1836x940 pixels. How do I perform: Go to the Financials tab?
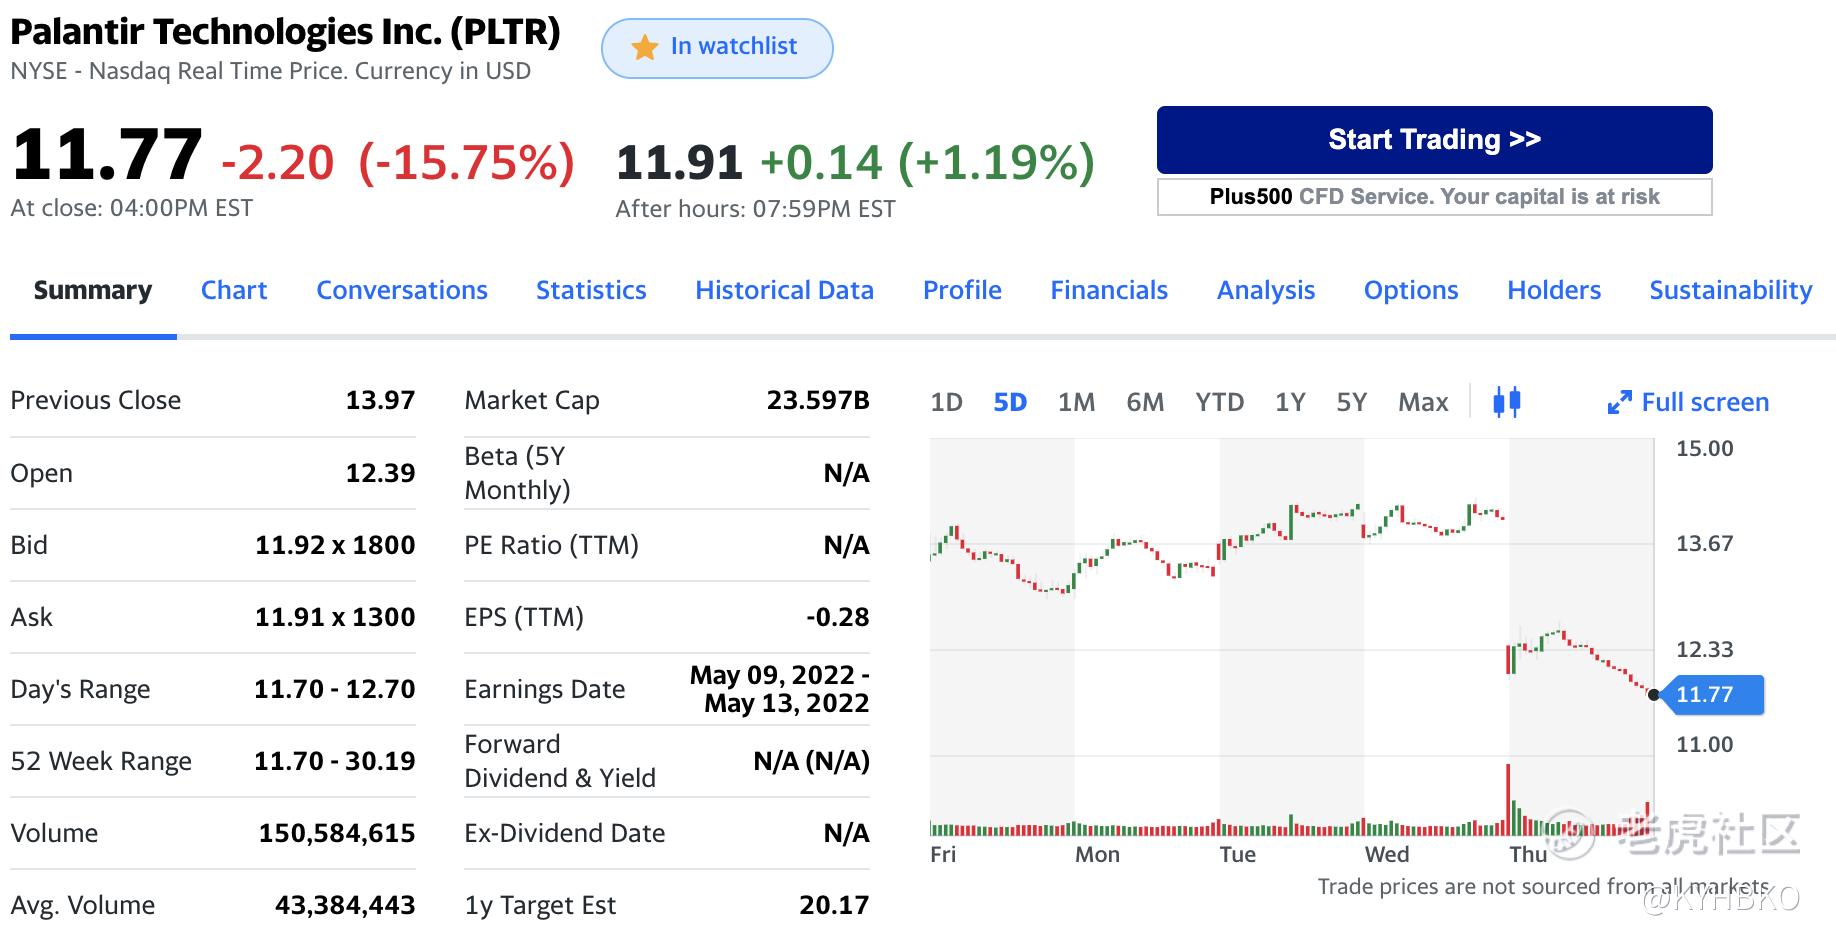click(x=1109, y=290)
